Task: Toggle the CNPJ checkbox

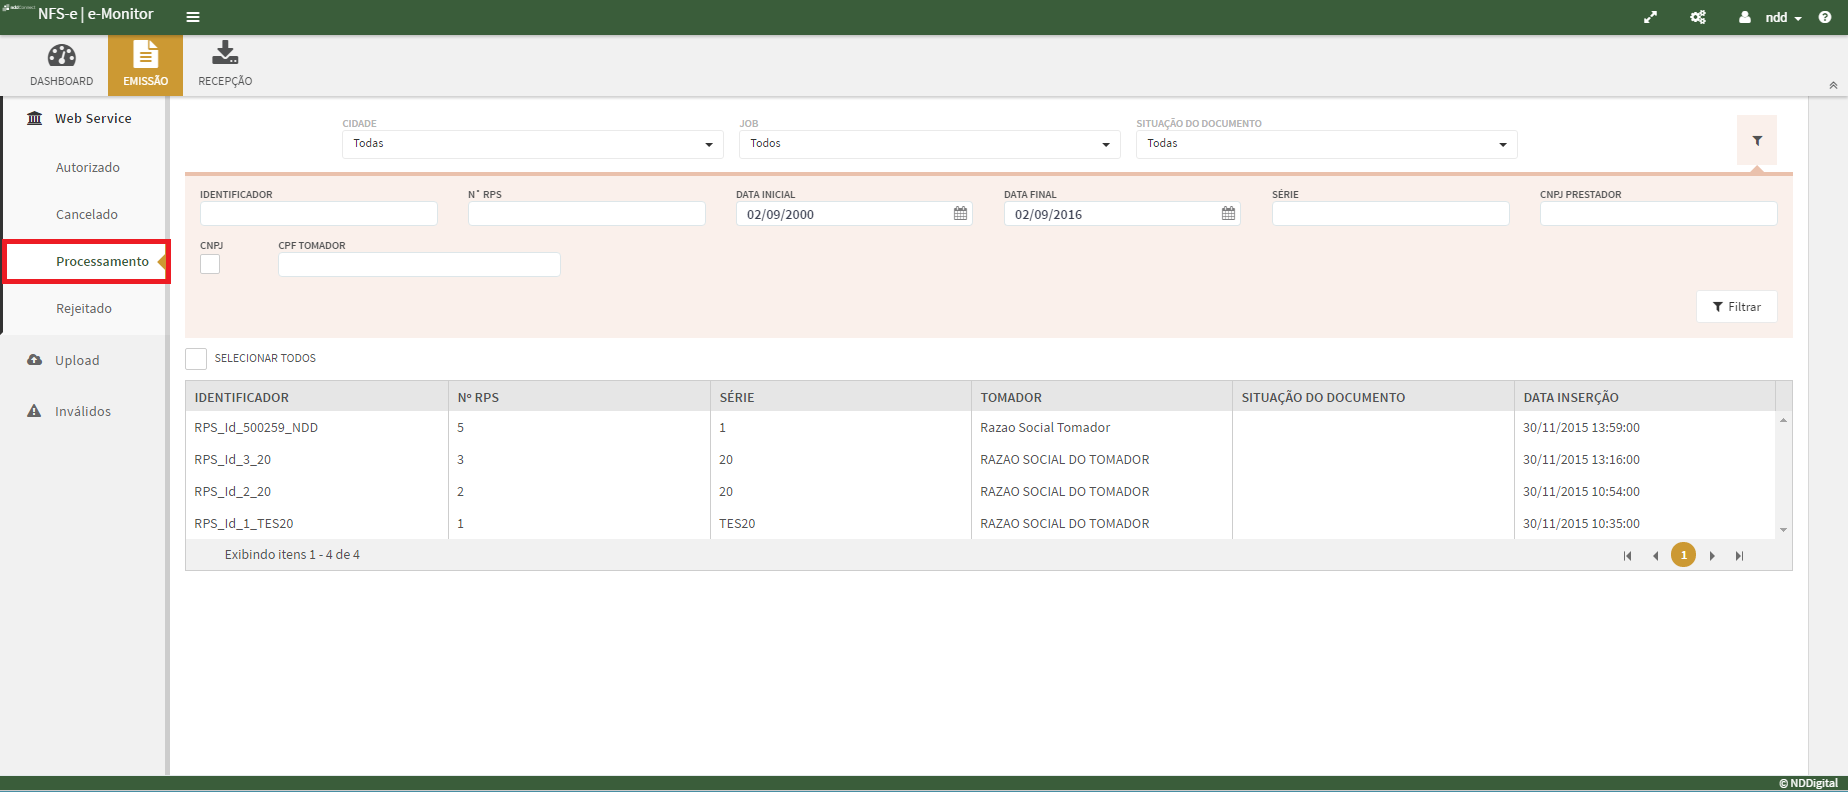Action: [210, 264]
